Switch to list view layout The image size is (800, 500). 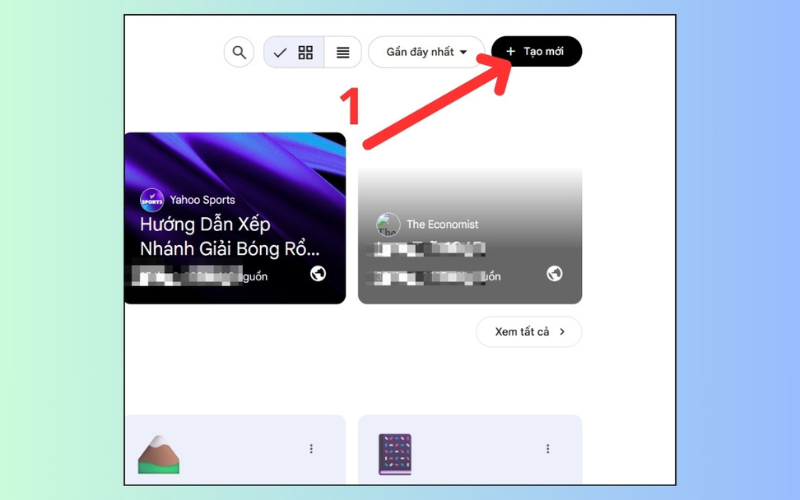point(343,52)
